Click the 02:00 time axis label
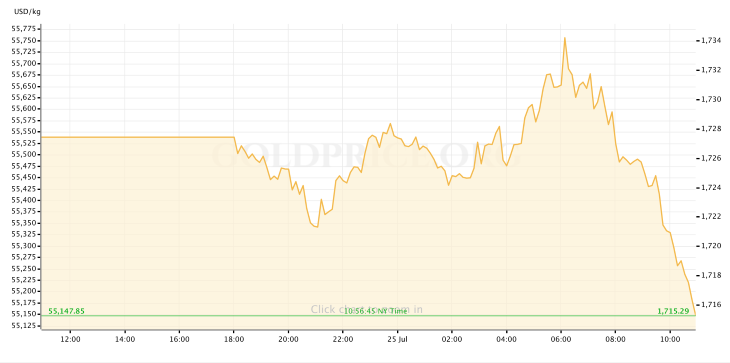Viewport: 730px width, 363px height. tap(452, 339)
